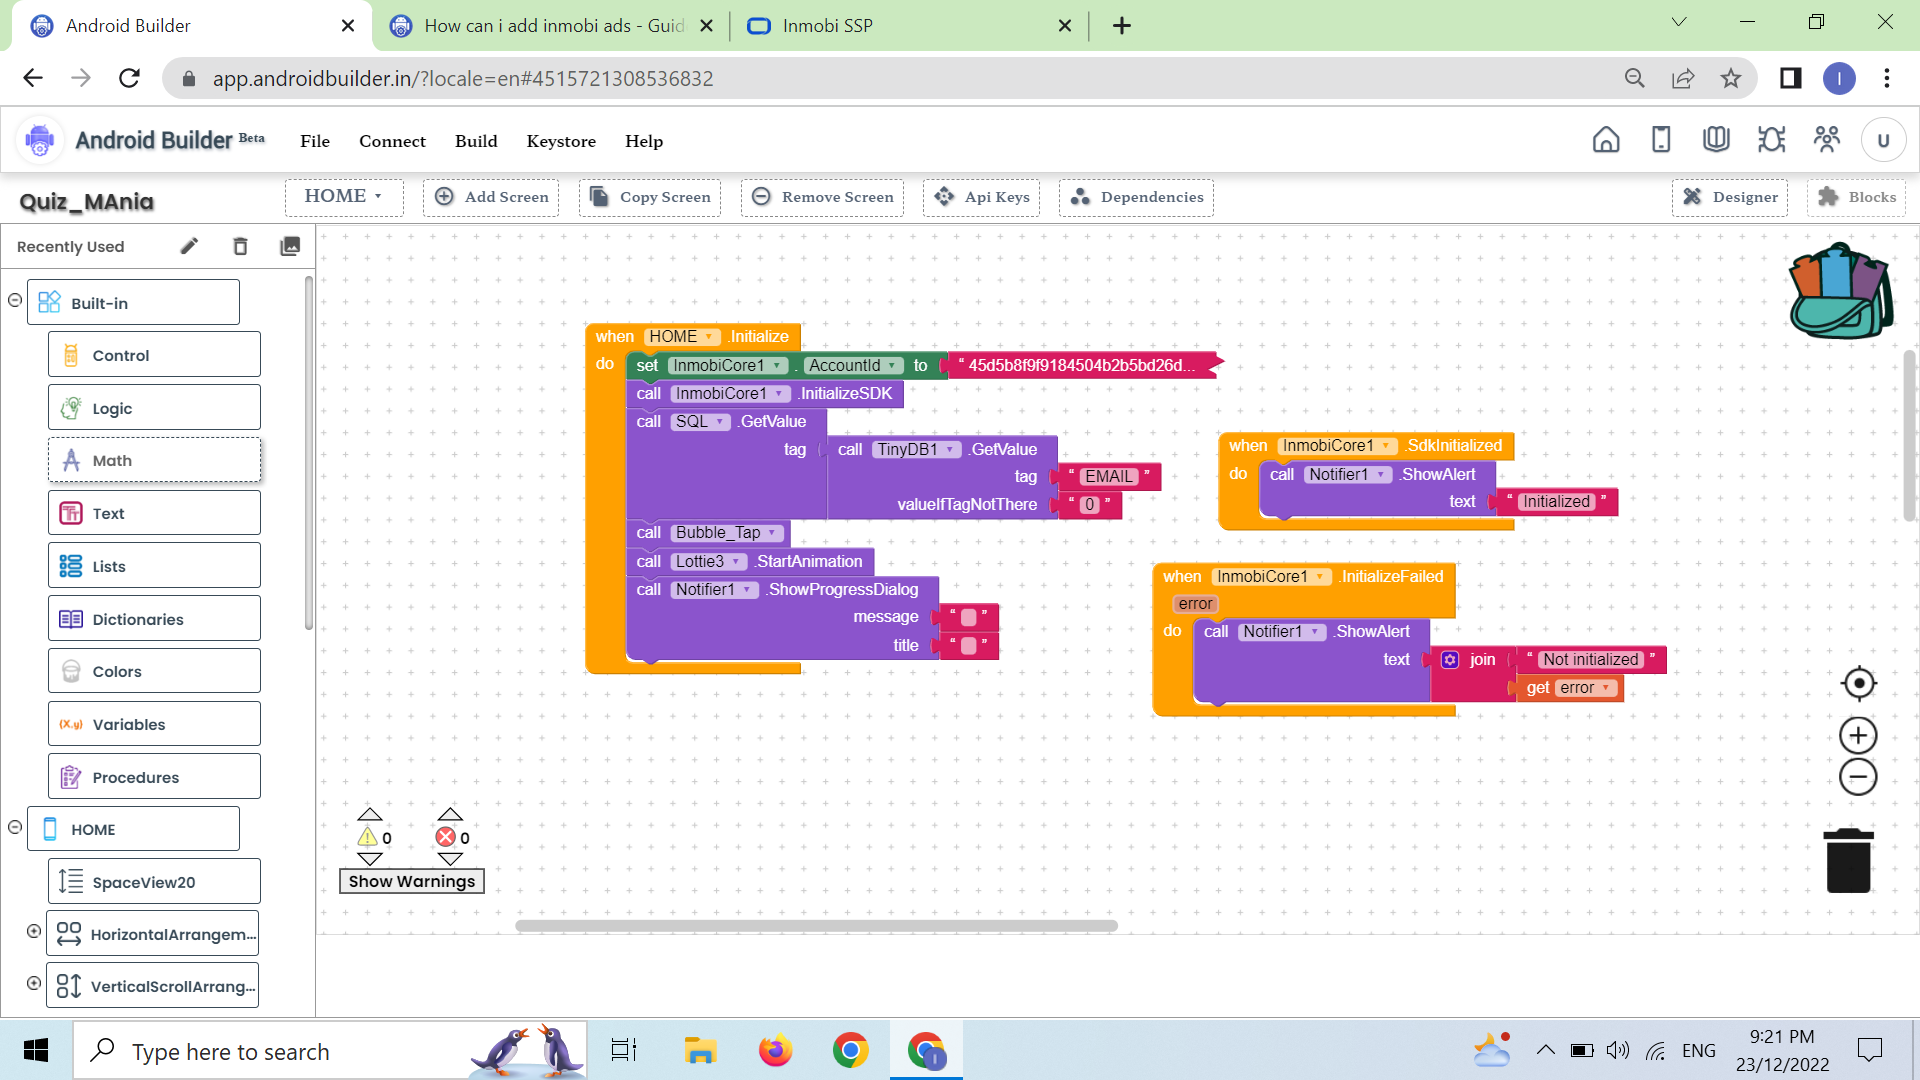Open the backpack on the workspace

point(1841,291)
